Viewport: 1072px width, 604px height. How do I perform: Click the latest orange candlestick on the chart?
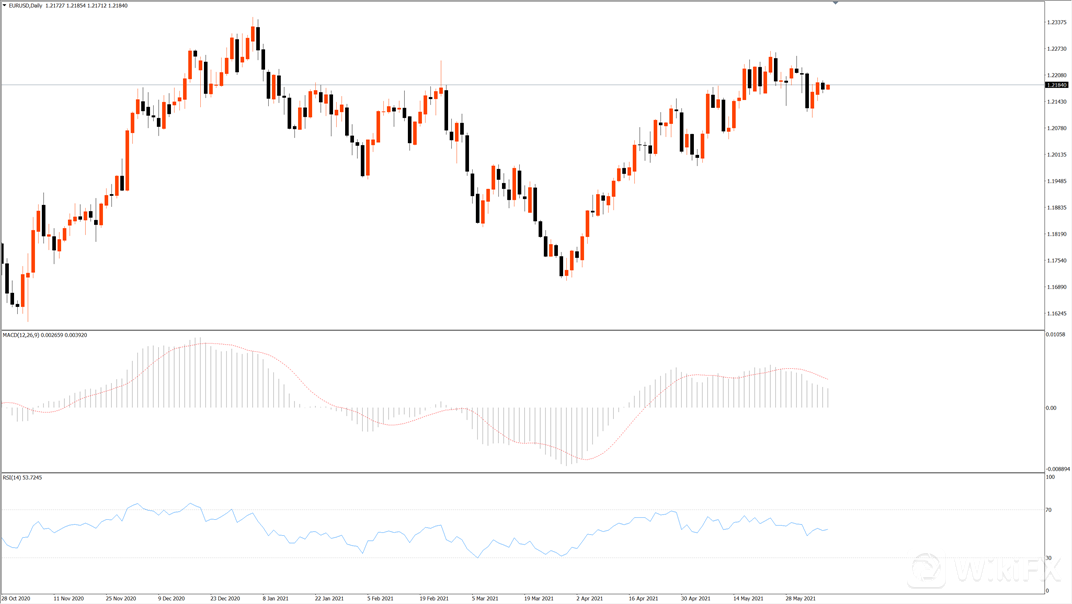click(x=828, y=87)
